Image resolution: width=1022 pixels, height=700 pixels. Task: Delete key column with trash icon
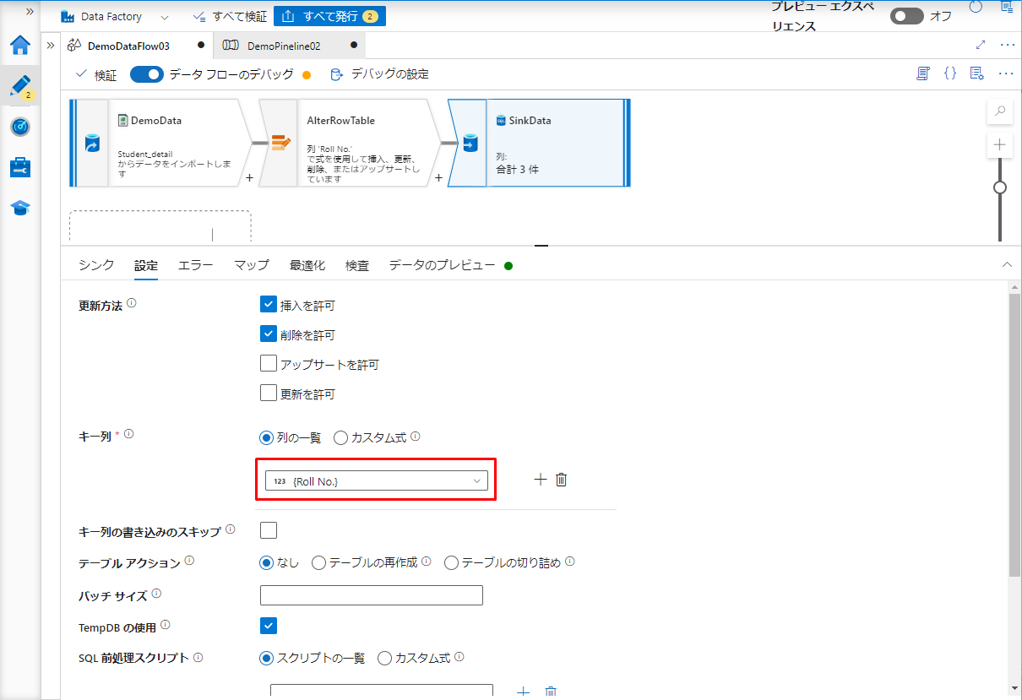[561, 480]
